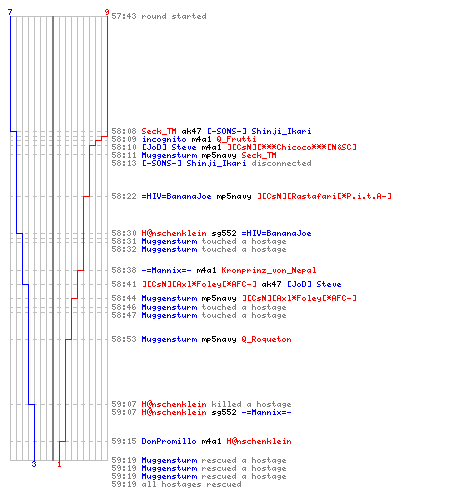
Task: Click the dark center line of the graph
Action: pyautogui.click(x=53, y=238)
